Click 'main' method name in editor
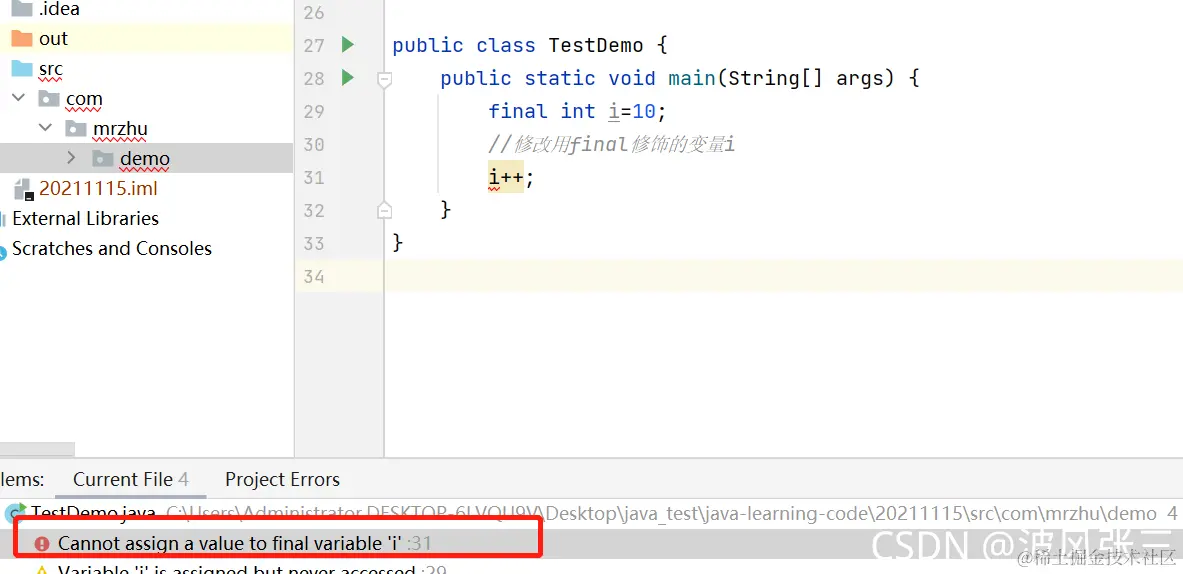The width and height of the screenshot is (1183, 574). (x=692, y=78)
